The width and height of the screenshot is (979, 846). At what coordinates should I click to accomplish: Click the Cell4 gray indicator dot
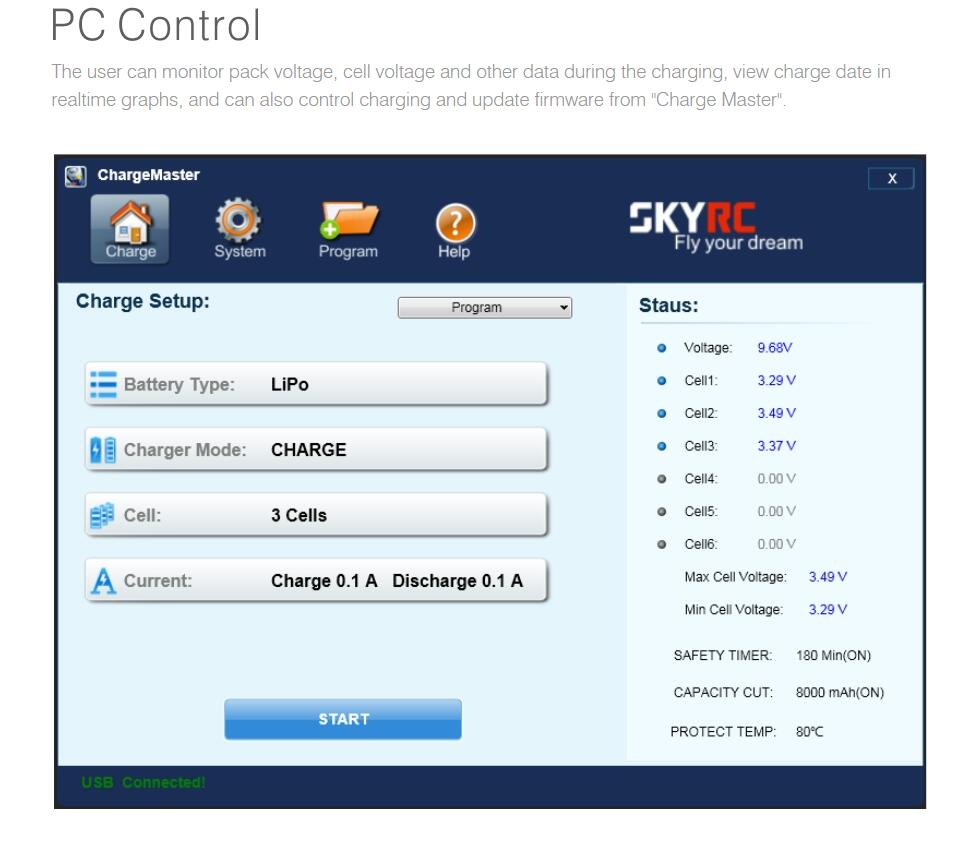pyautogui.click(x=661, y=479)
